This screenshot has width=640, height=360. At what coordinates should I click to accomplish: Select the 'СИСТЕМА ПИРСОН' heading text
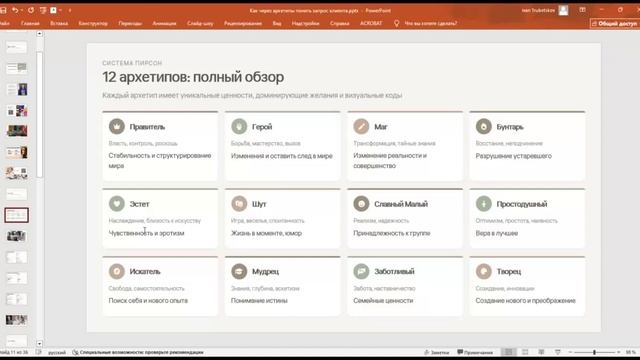click(132, 63)
